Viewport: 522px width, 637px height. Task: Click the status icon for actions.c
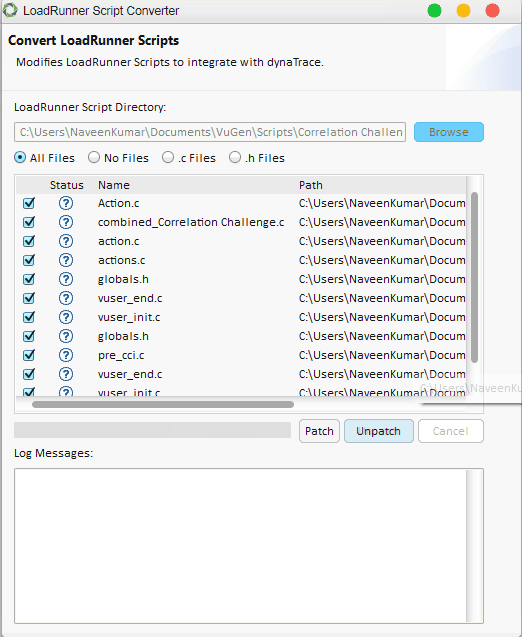pyautogui.click(x=66, y=260)
